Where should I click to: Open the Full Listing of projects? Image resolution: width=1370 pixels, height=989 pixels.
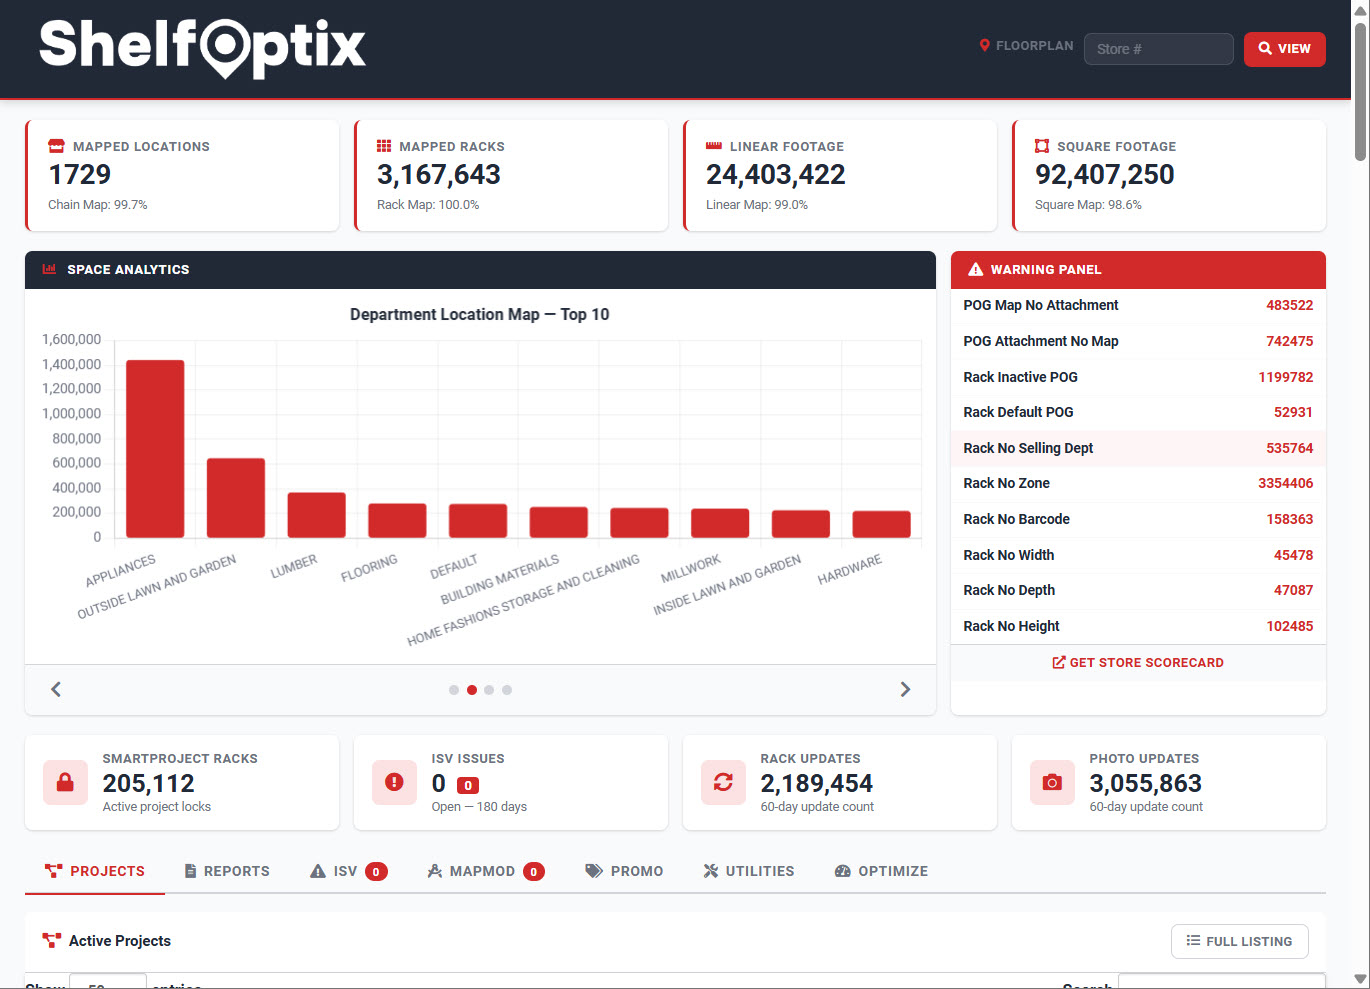click(x=1239, y=941)
